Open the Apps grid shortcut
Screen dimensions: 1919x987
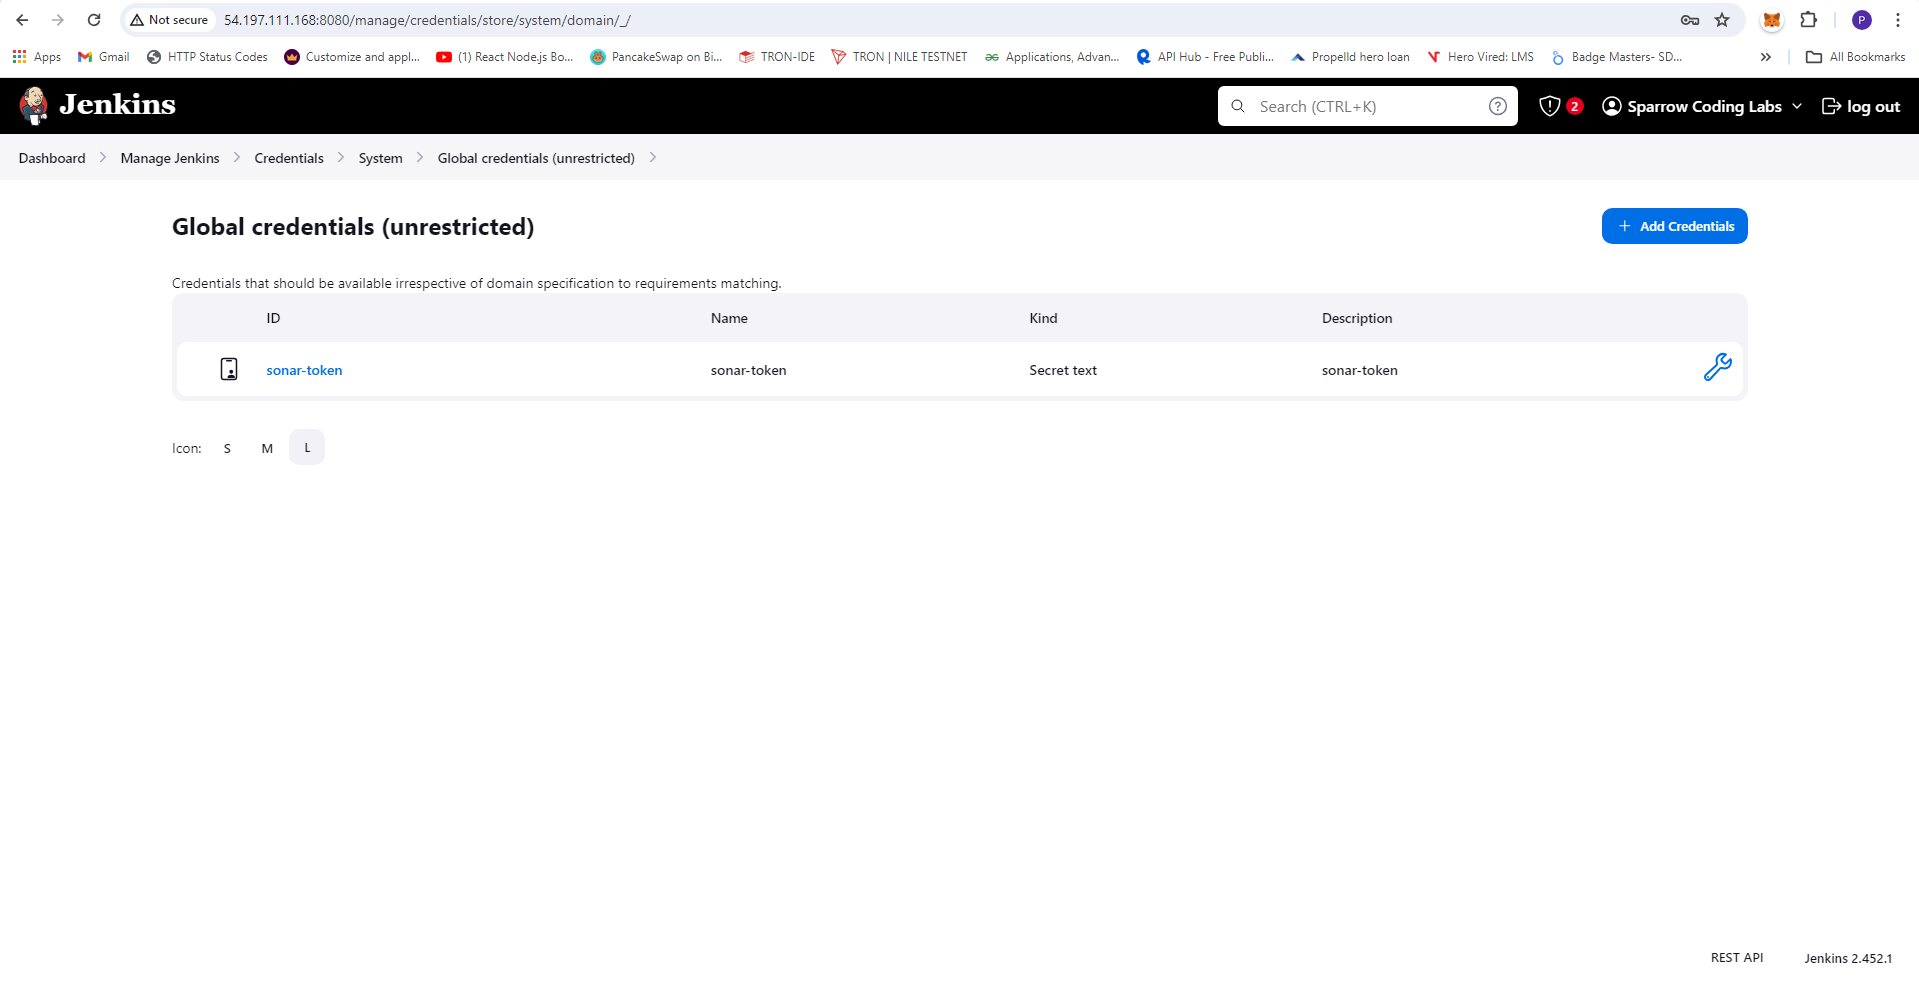[36, 57]
